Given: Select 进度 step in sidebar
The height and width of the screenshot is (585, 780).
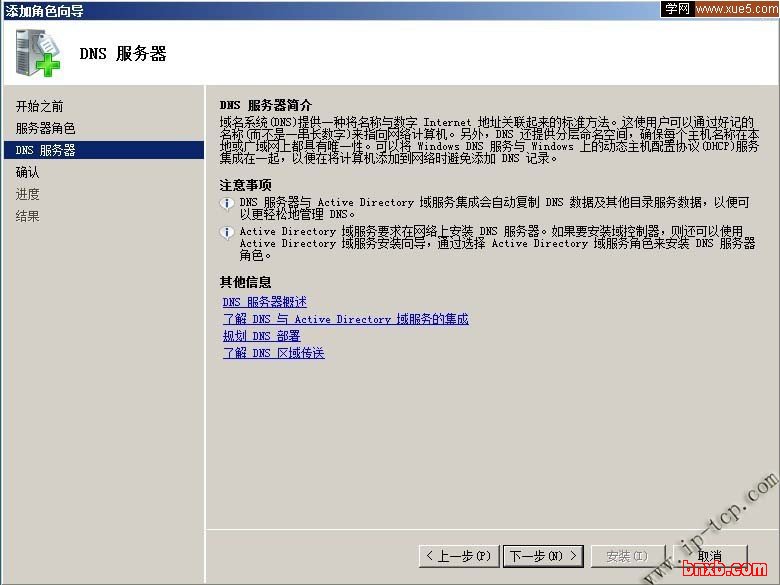Looking at the screenshot, I should tap(27, 194).
